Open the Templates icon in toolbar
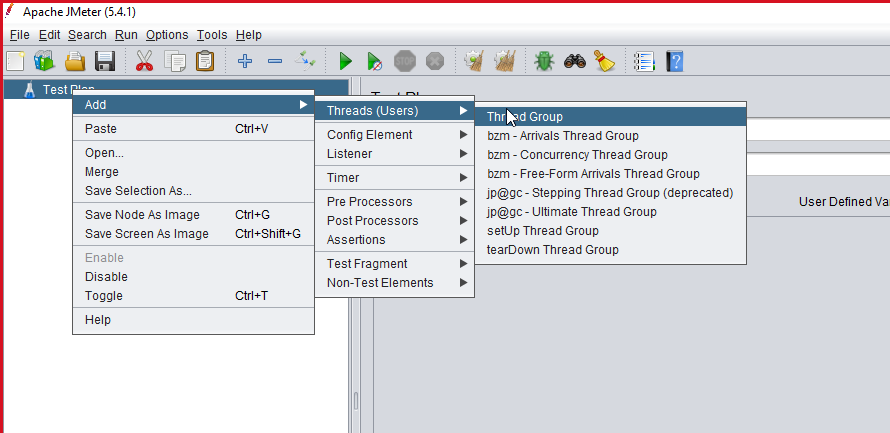 44,61
